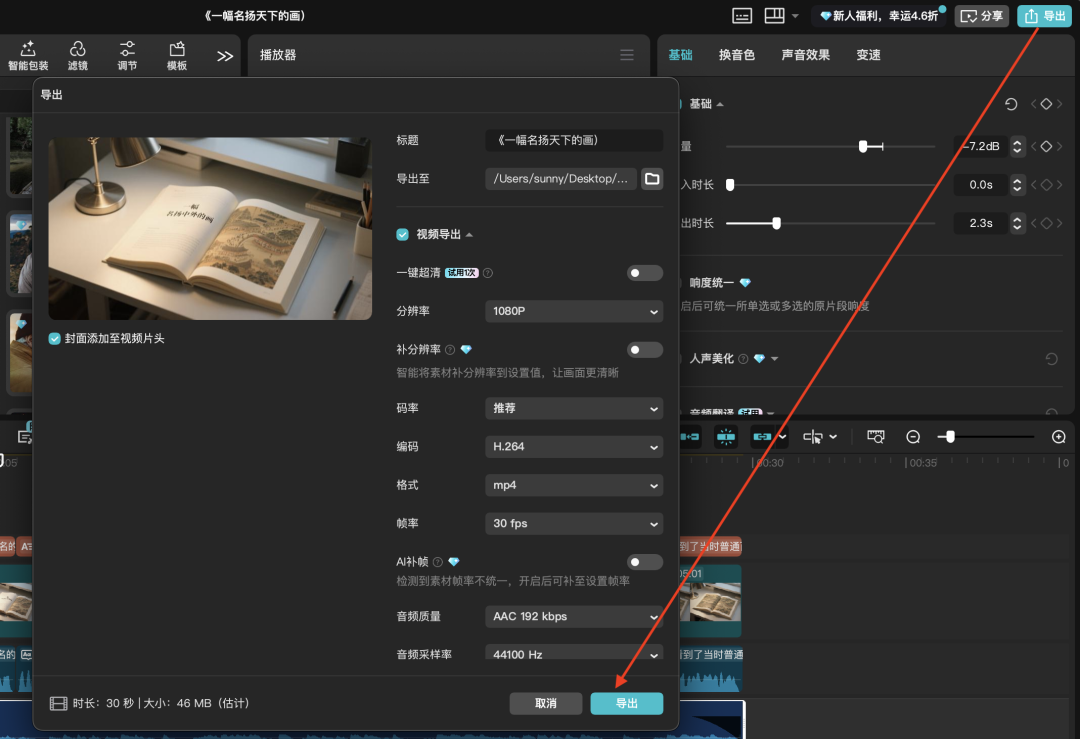Toggle the 一键超清 switch
Screen dimensions: 1080x739
(x=645, y=273)
